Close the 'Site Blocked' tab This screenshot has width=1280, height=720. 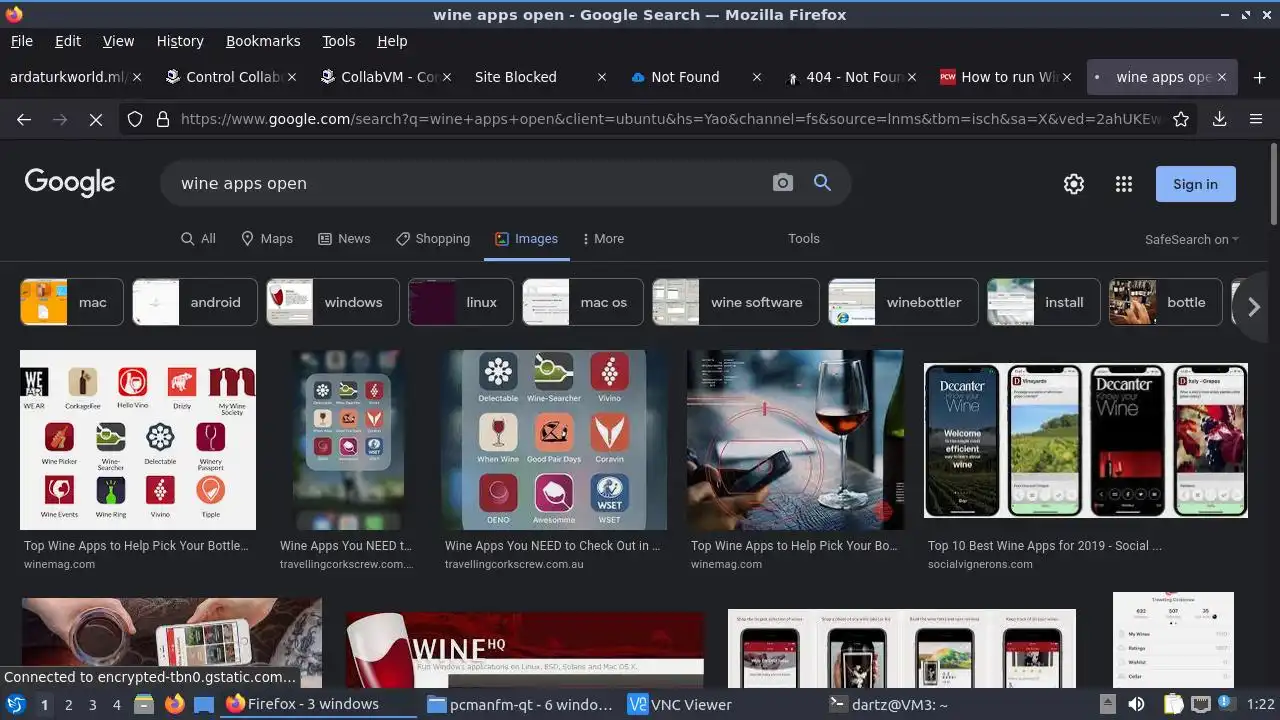coord(601,77)
